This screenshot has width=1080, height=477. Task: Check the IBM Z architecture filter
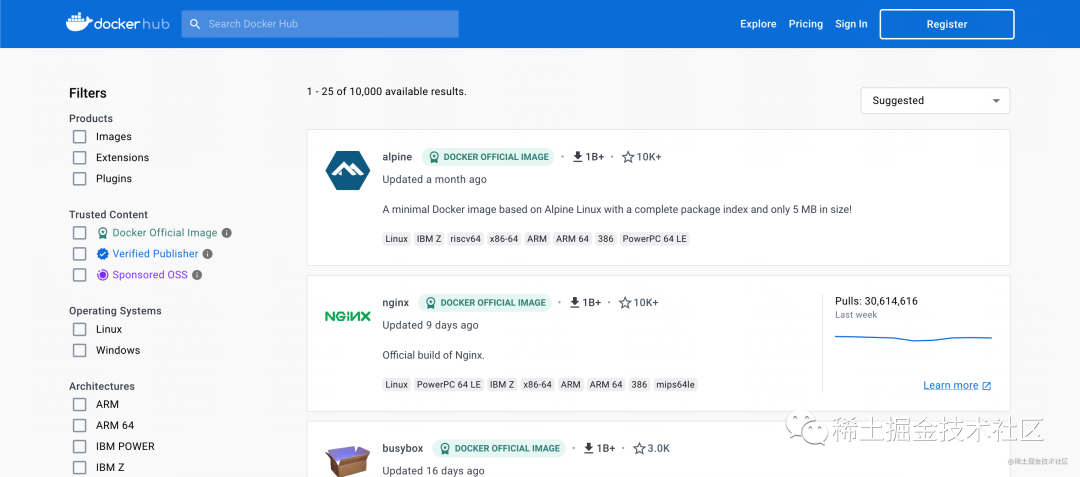tap(80, 467)
